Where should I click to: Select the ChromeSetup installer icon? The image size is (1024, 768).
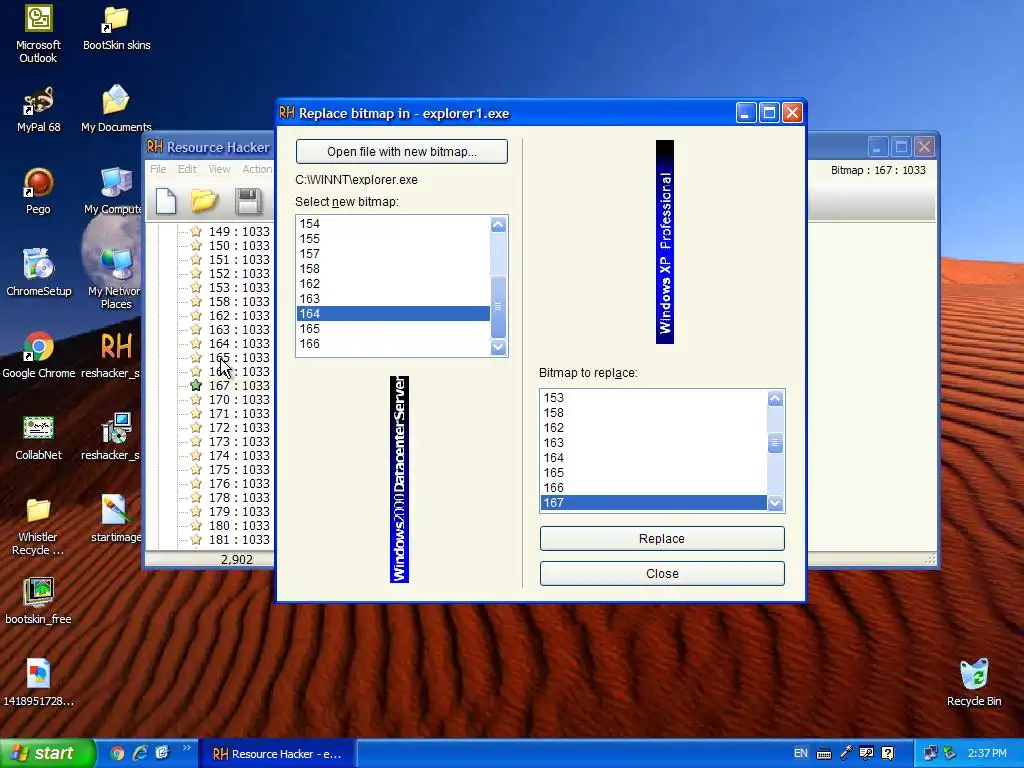[38, 273]
